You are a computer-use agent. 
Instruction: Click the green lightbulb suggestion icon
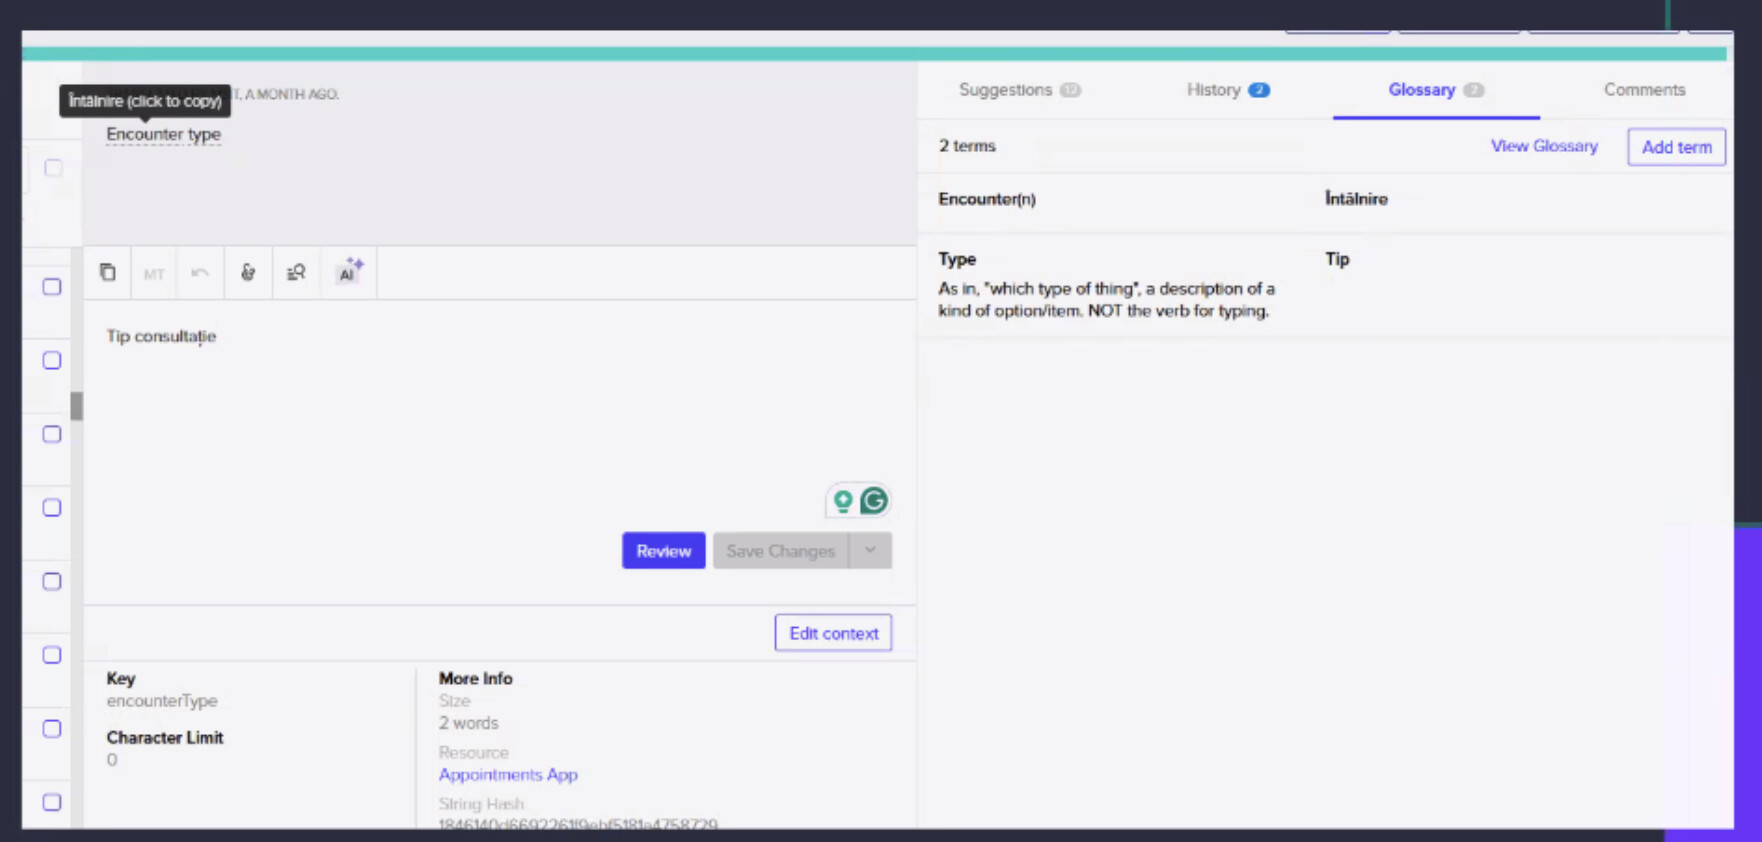click(x=843, y=500)
